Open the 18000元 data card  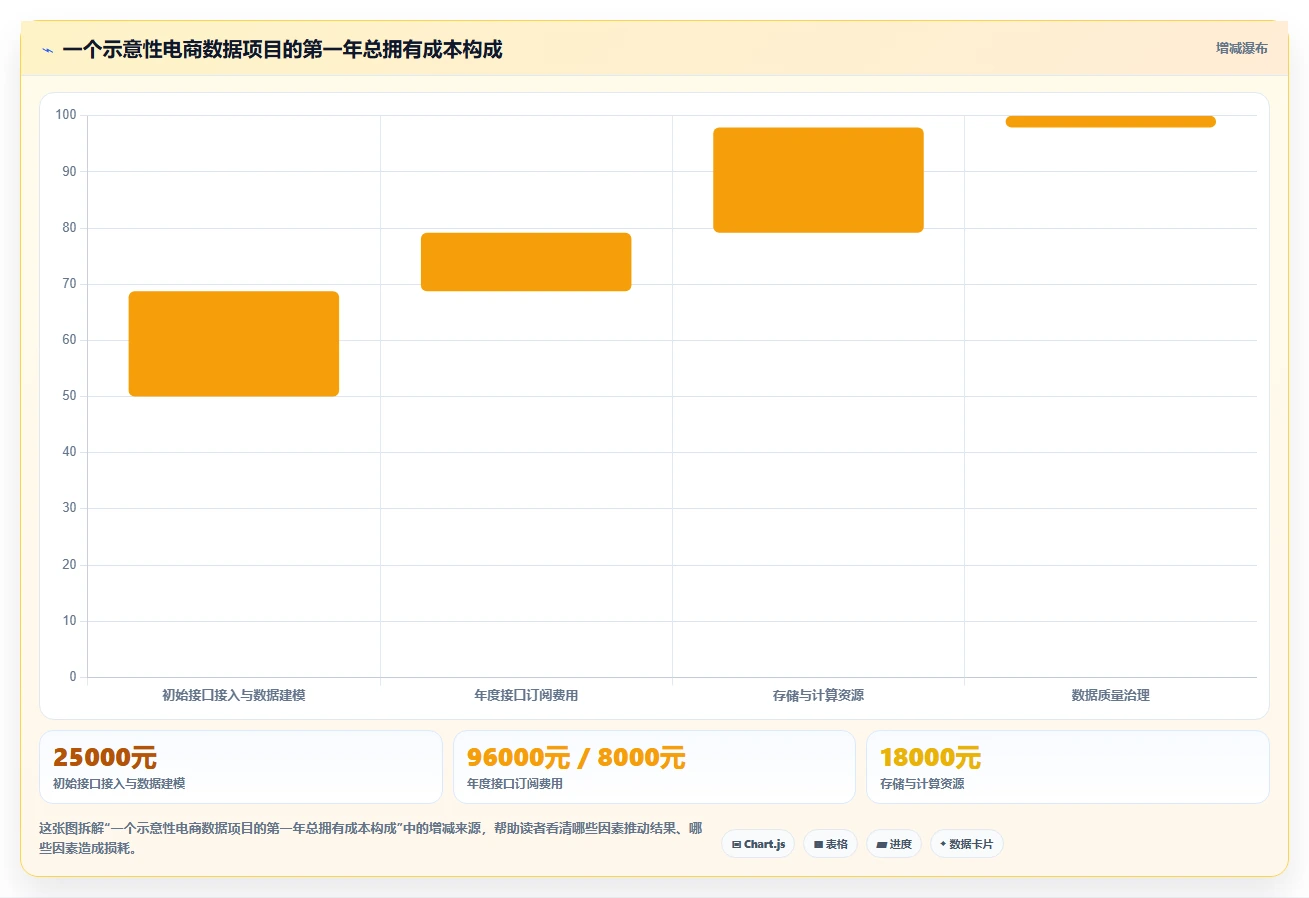click(x=1068, y=767)
